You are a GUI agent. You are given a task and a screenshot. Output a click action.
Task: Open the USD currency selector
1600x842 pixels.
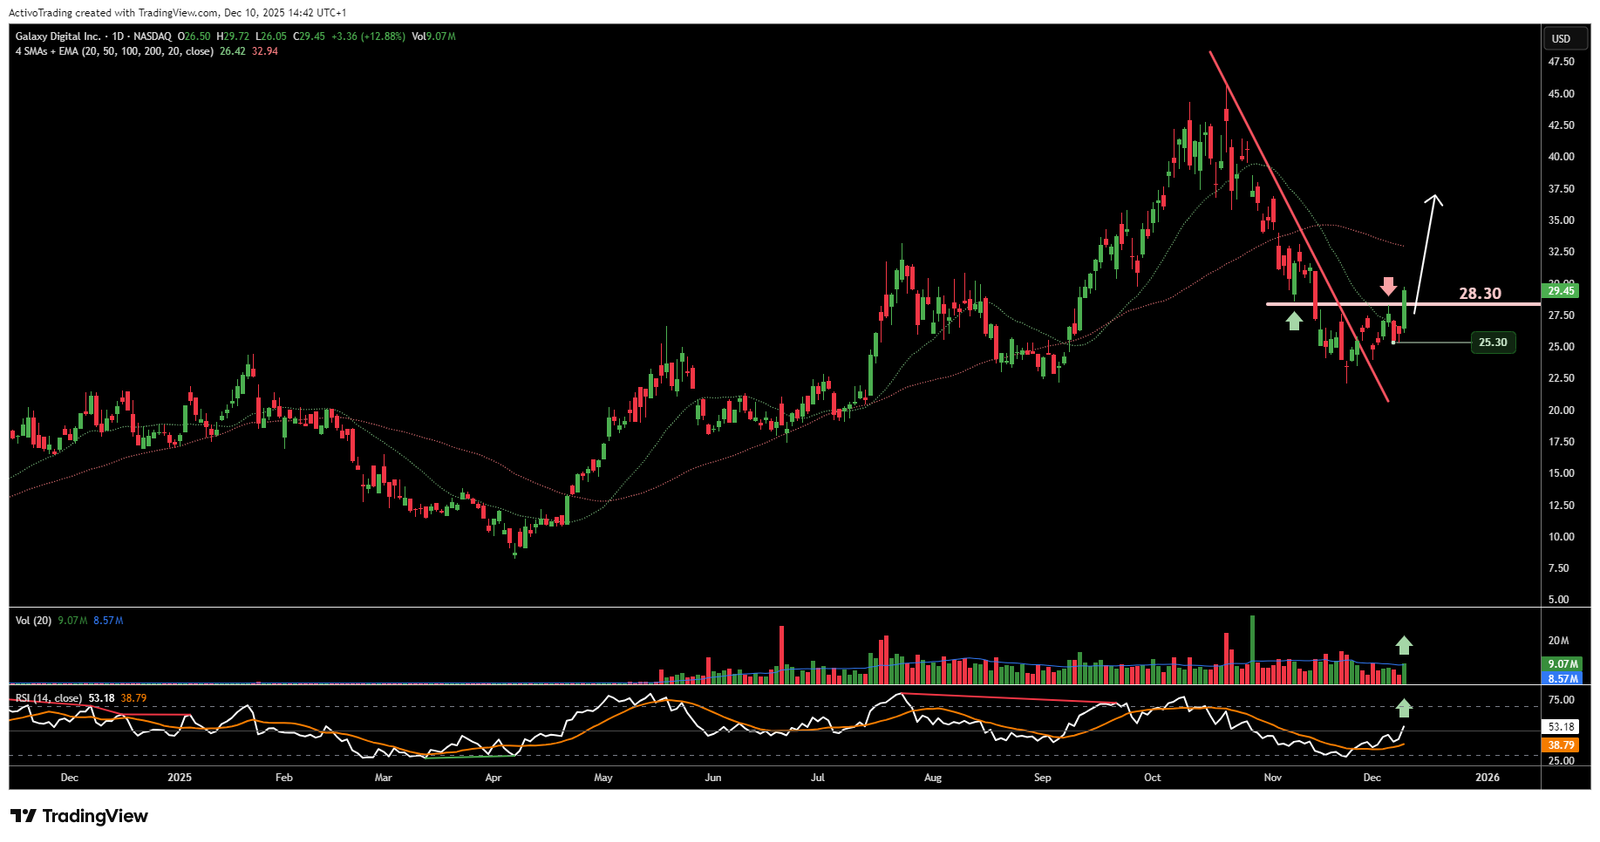point(1560,39)
